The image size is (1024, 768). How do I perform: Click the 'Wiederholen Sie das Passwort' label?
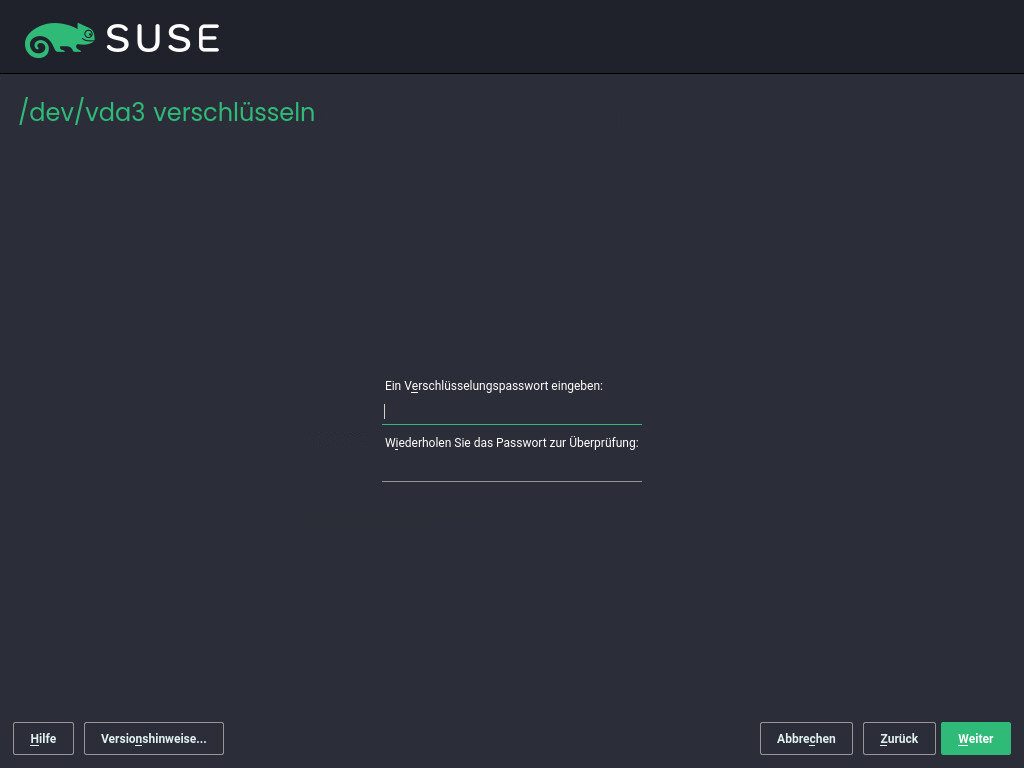511,443
